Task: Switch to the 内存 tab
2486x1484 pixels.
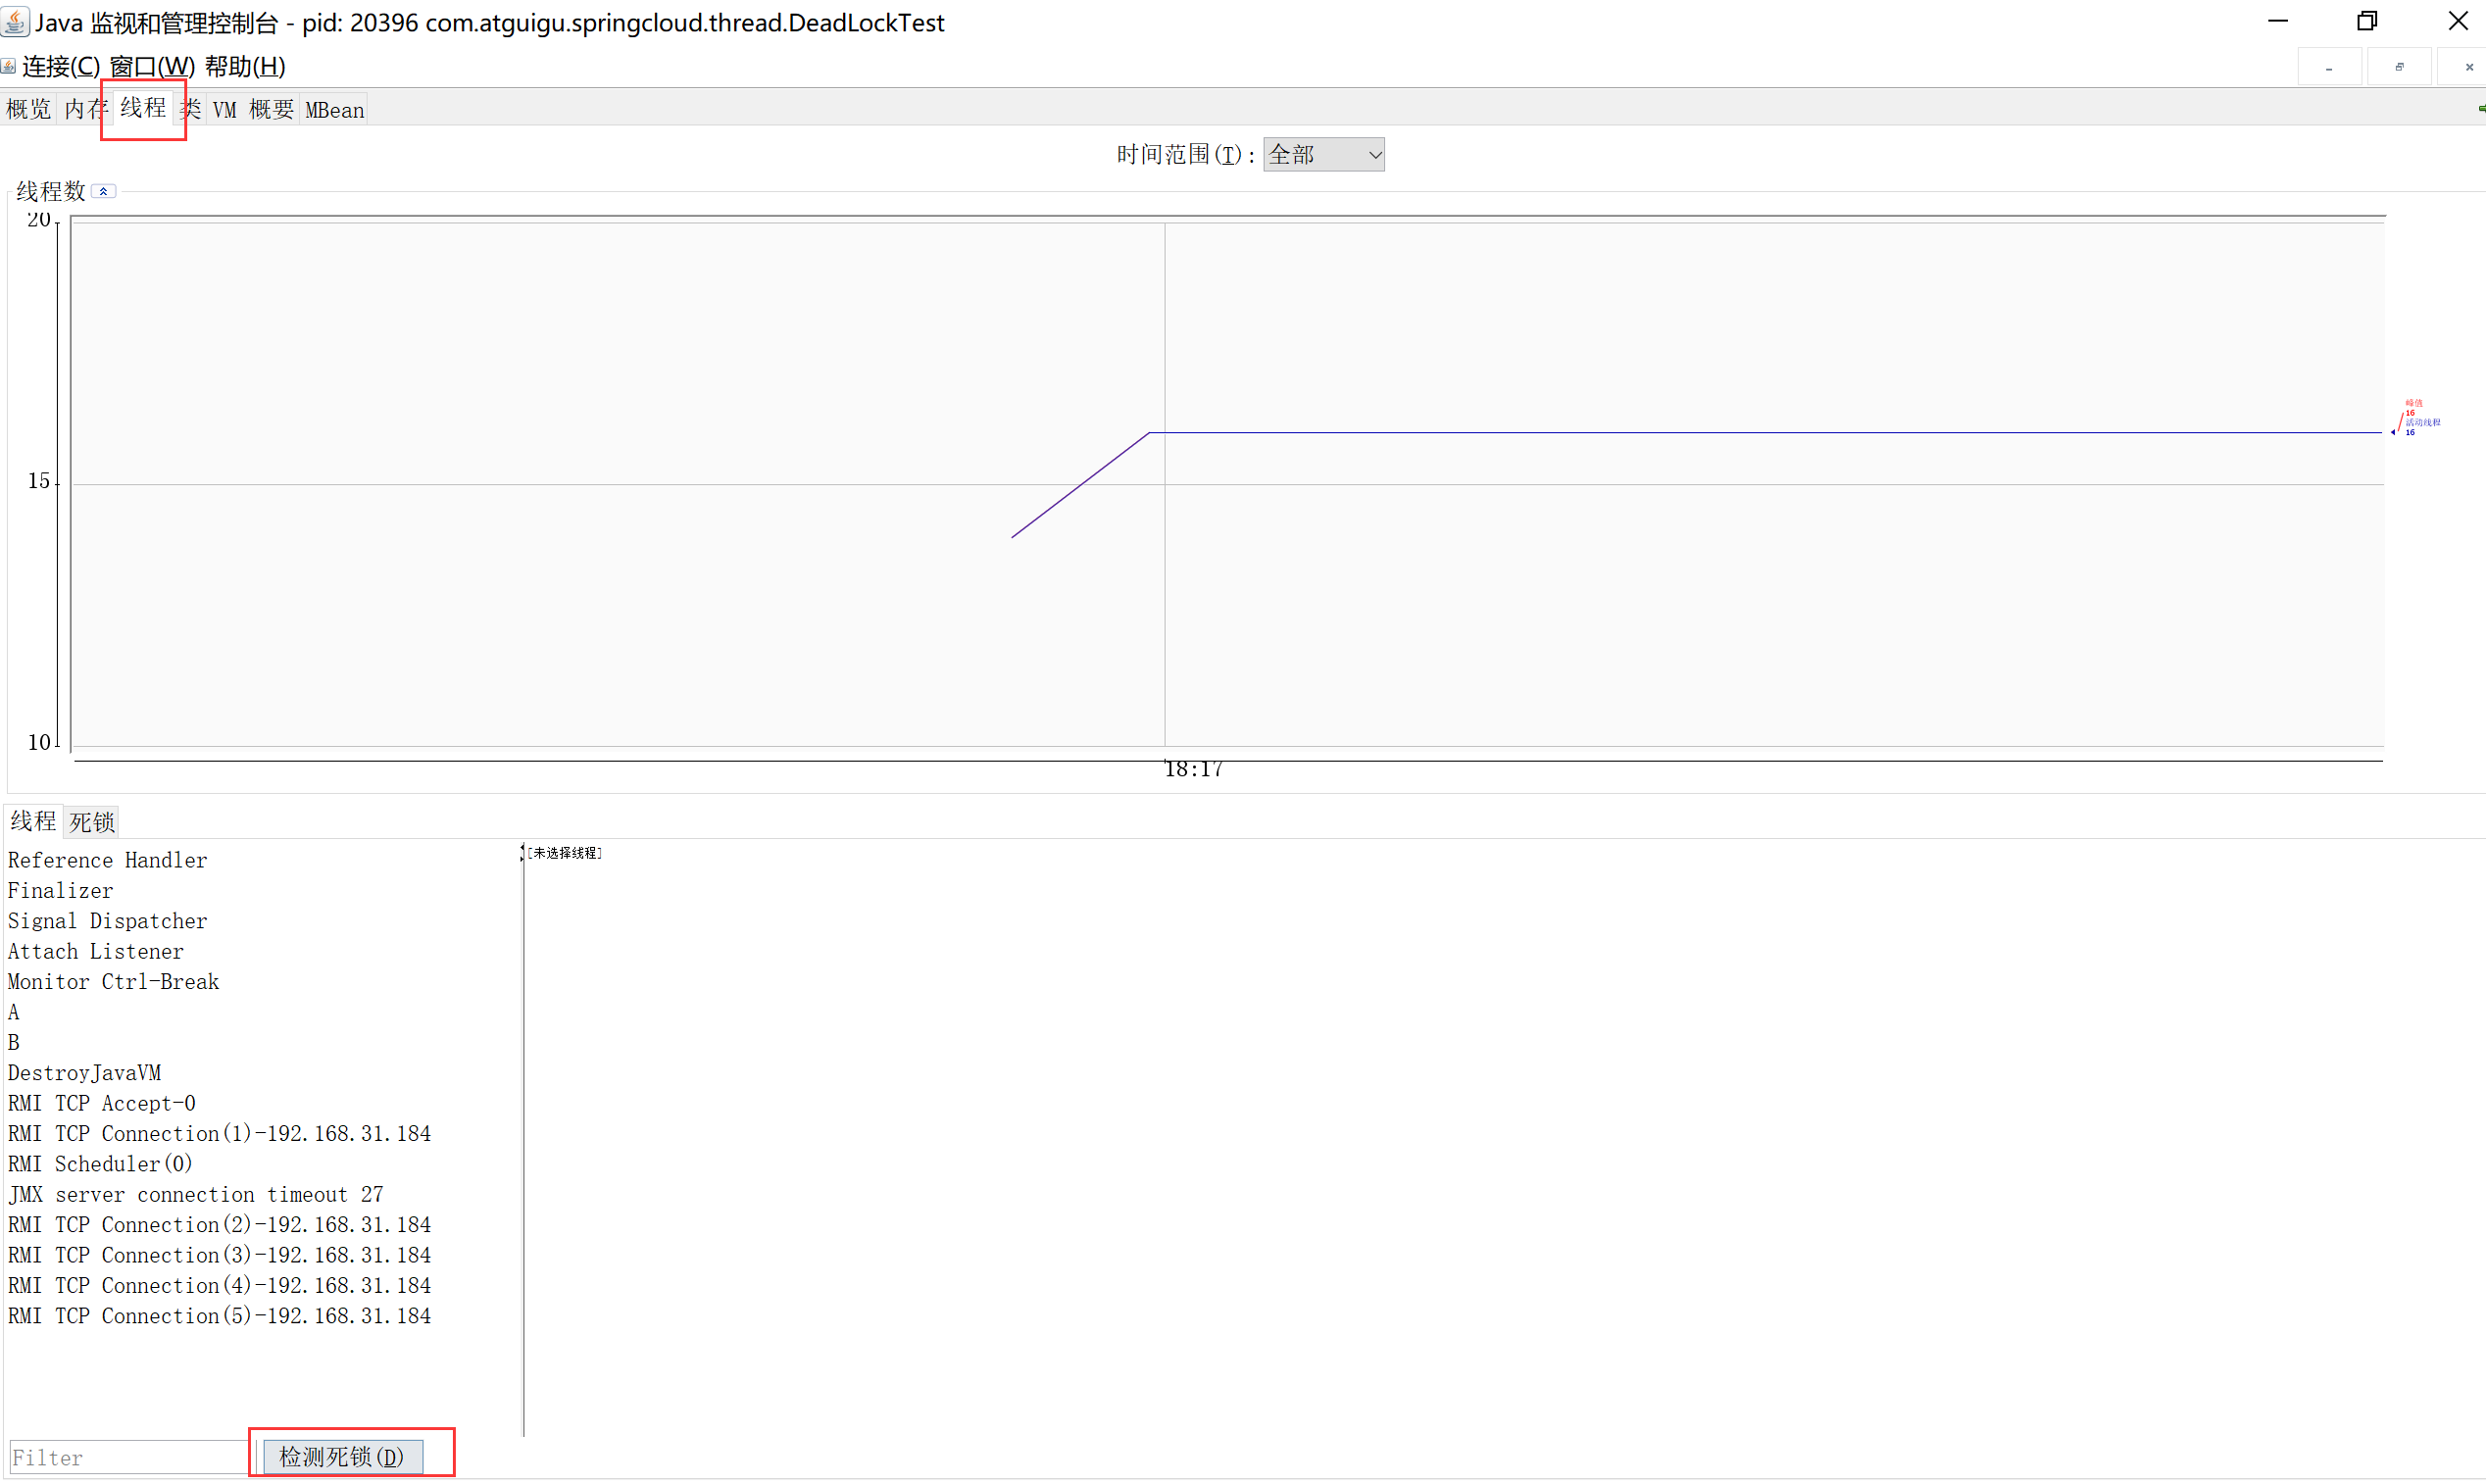Action: pyautogui.click(x=84, y=110)
